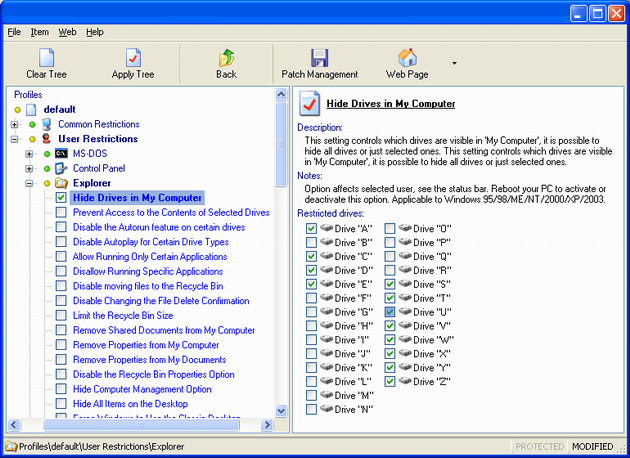Click the Back arrow toolbar icon
This screenshot has height=458, width=630.
tap(226, 58)
